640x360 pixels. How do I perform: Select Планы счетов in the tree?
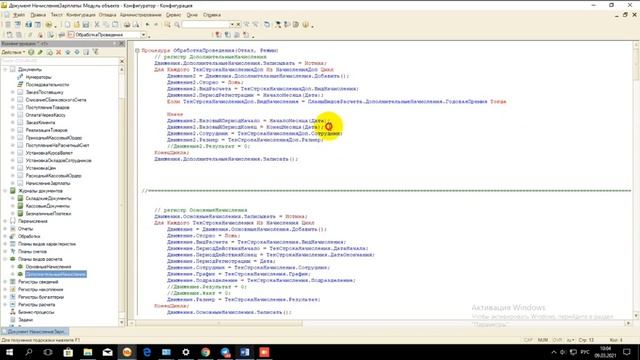click(32, 251)
